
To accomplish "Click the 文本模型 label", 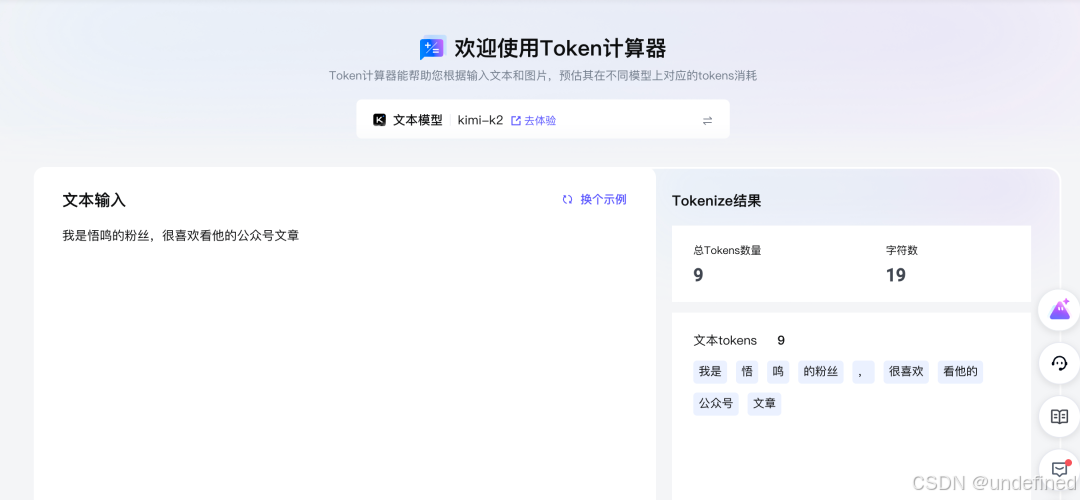I will point(417,121).
